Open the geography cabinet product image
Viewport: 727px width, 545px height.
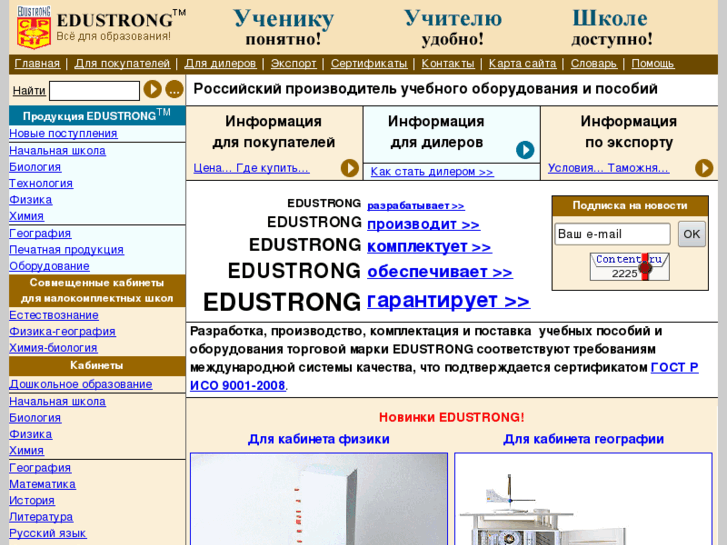click(x=583, y=499)
